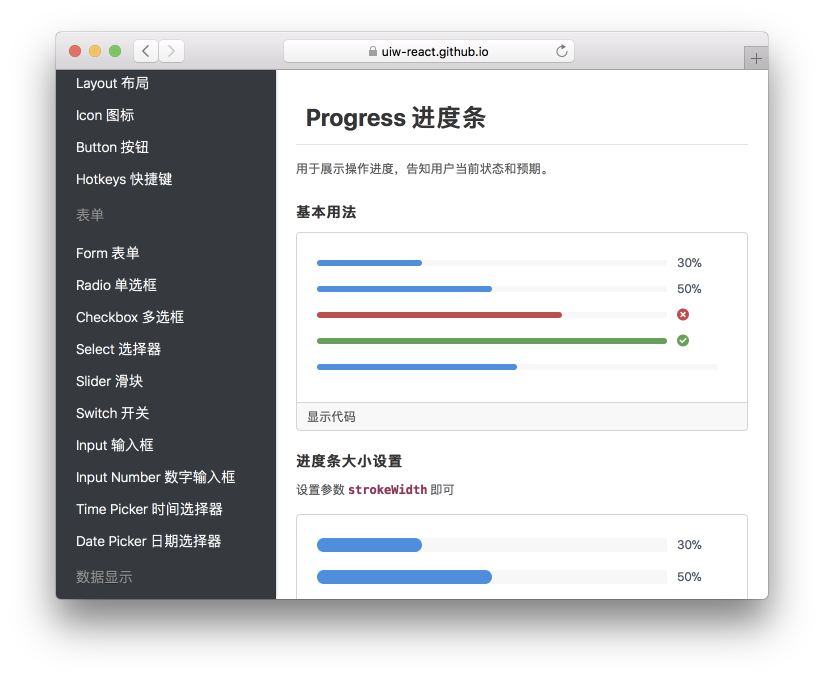Viewport: 824px width, 679px height.
Task: Click the red error progress bar
Action: coord(492,315)
